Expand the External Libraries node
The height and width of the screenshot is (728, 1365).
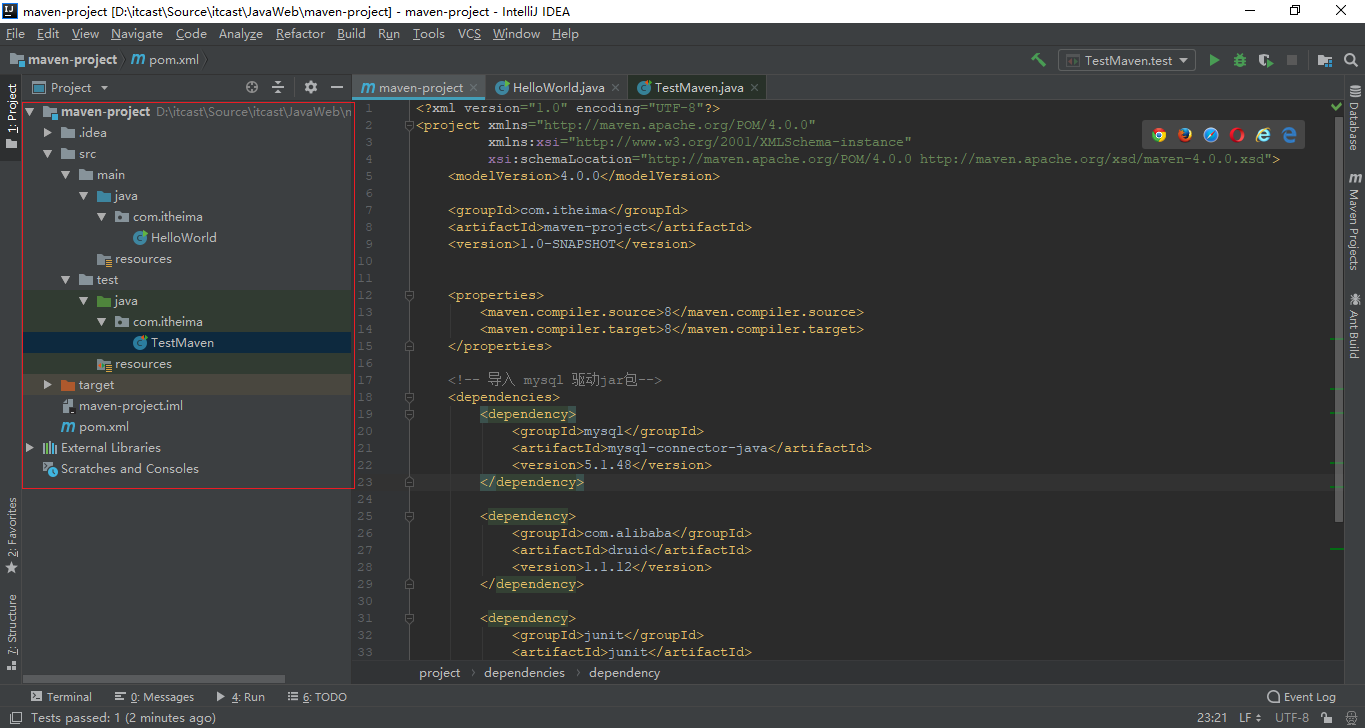[30, 448]
